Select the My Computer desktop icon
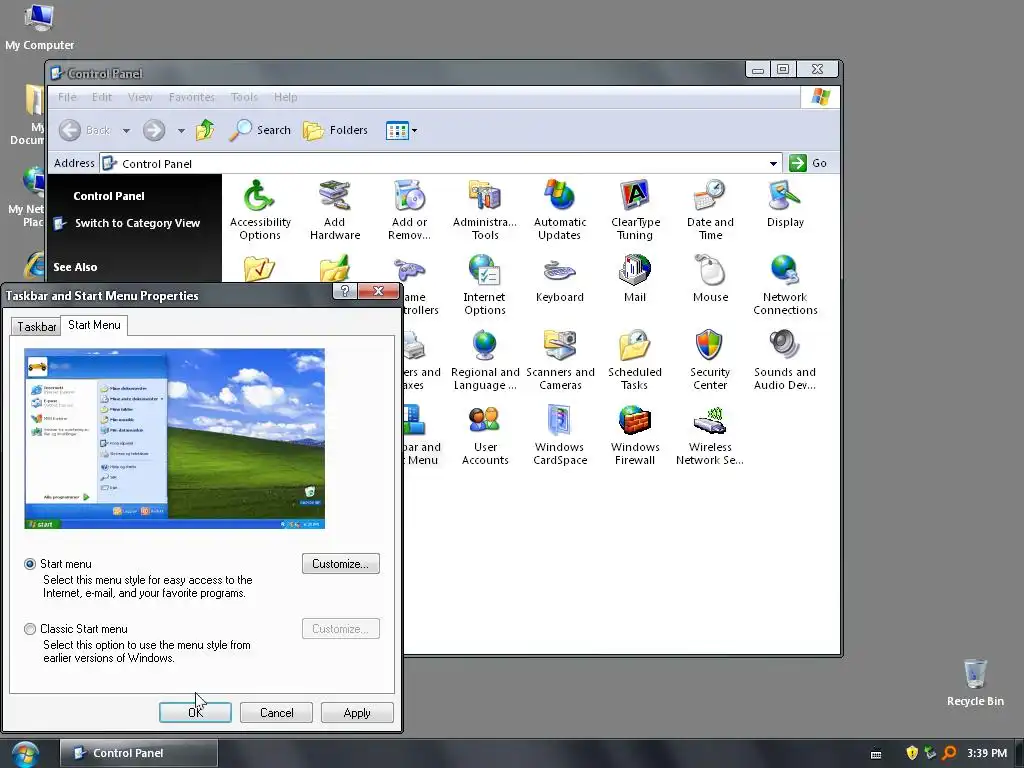The height and width of the screenshot is (768, 1024). coord(39,27)
